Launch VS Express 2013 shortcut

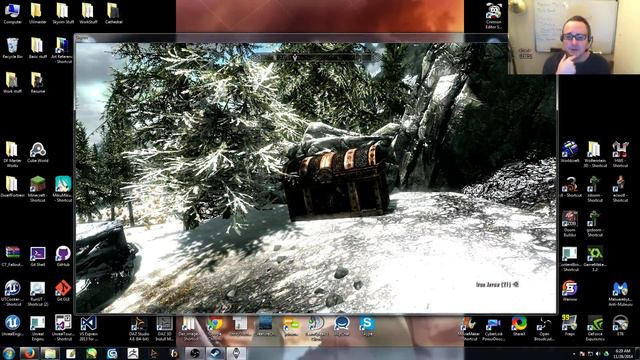(x=89, y=328)
